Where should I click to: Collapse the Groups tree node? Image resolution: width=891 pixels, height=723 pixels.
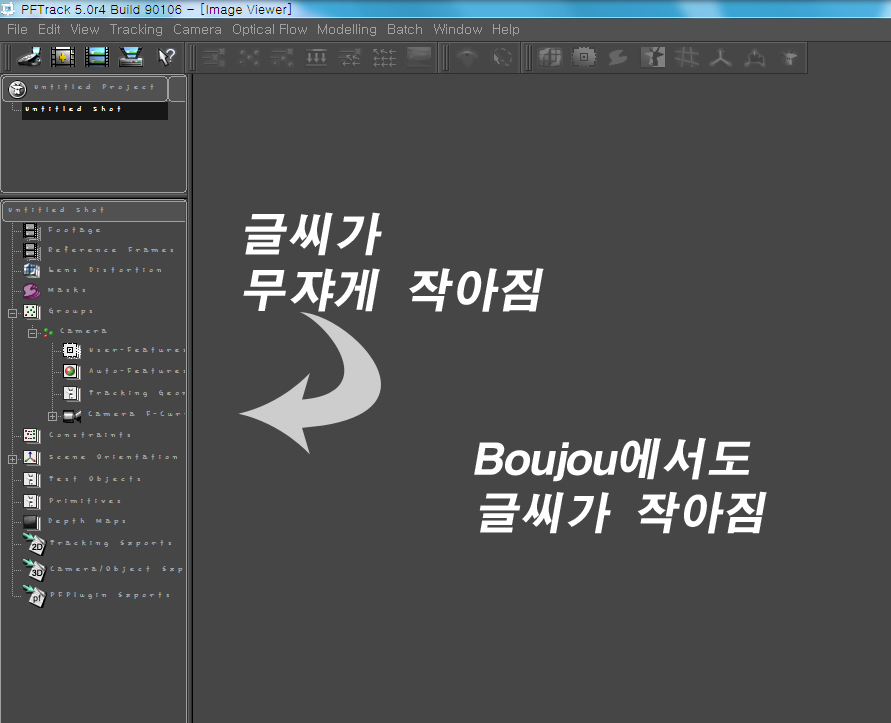13,313
